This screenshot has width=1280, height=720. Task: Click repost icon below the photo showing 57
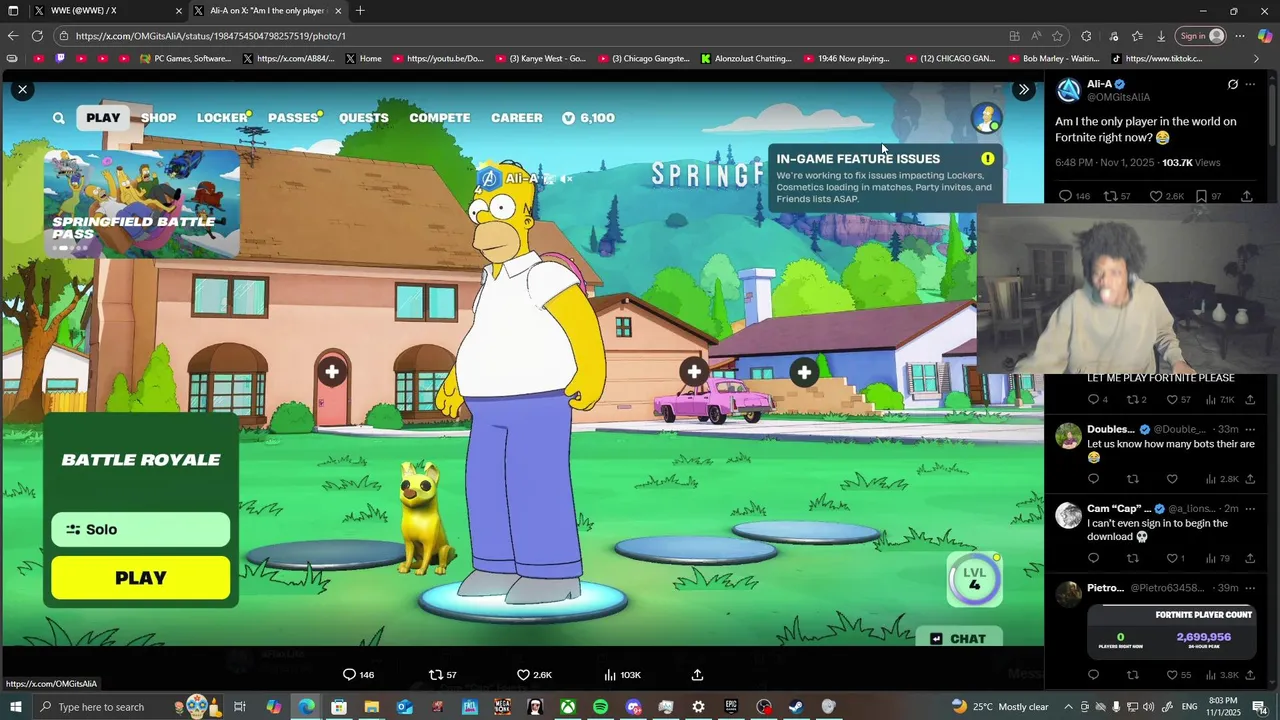coord(442,675)
